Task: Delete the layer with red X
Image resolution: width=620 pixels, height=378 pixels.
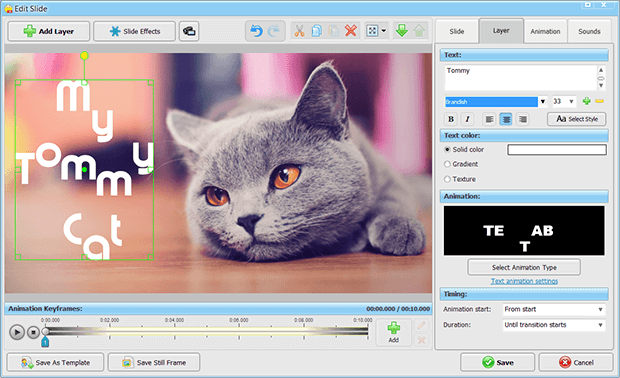Action: tap(351, 30)
